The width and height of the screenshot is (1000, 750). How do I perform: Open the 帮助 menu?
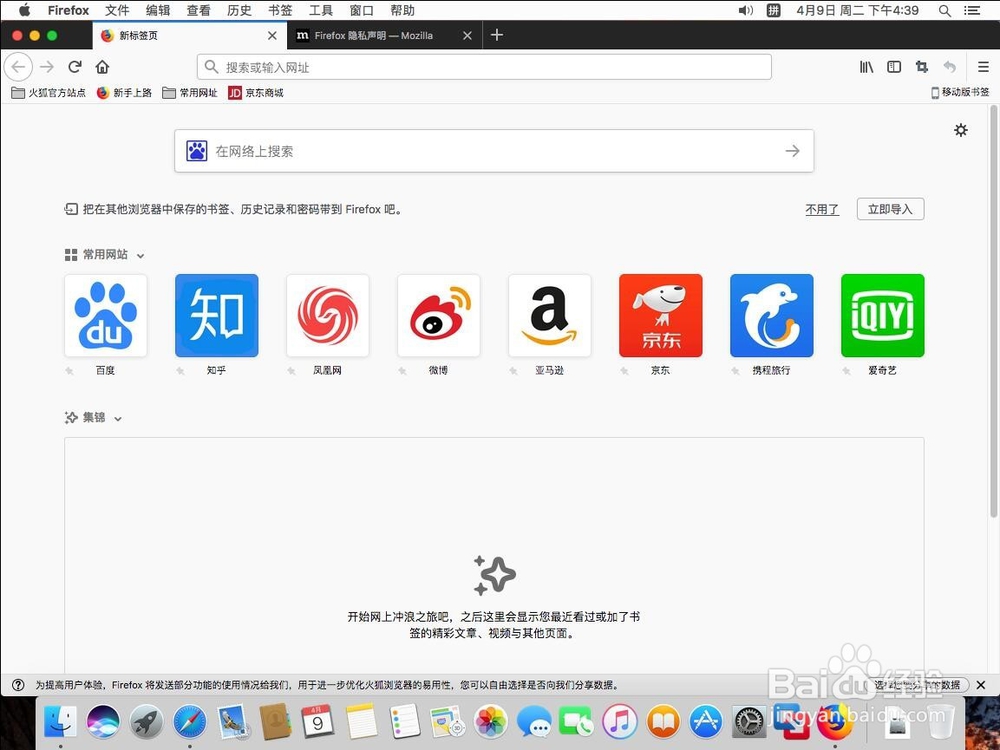pos(402,10)
